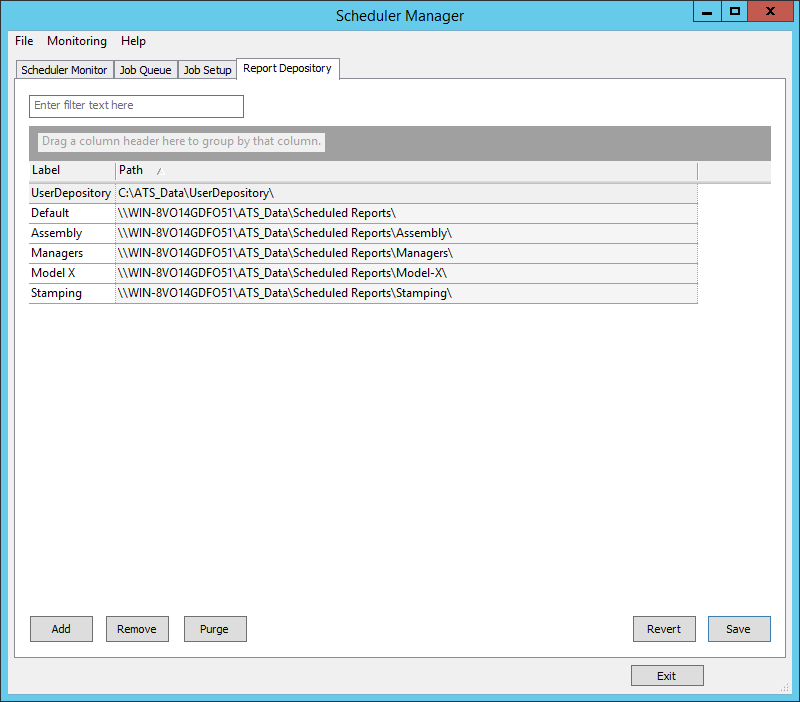This screenshot has width=800, height=702.
Task: Select the Report Depository tab
Action: click(287, 68)
